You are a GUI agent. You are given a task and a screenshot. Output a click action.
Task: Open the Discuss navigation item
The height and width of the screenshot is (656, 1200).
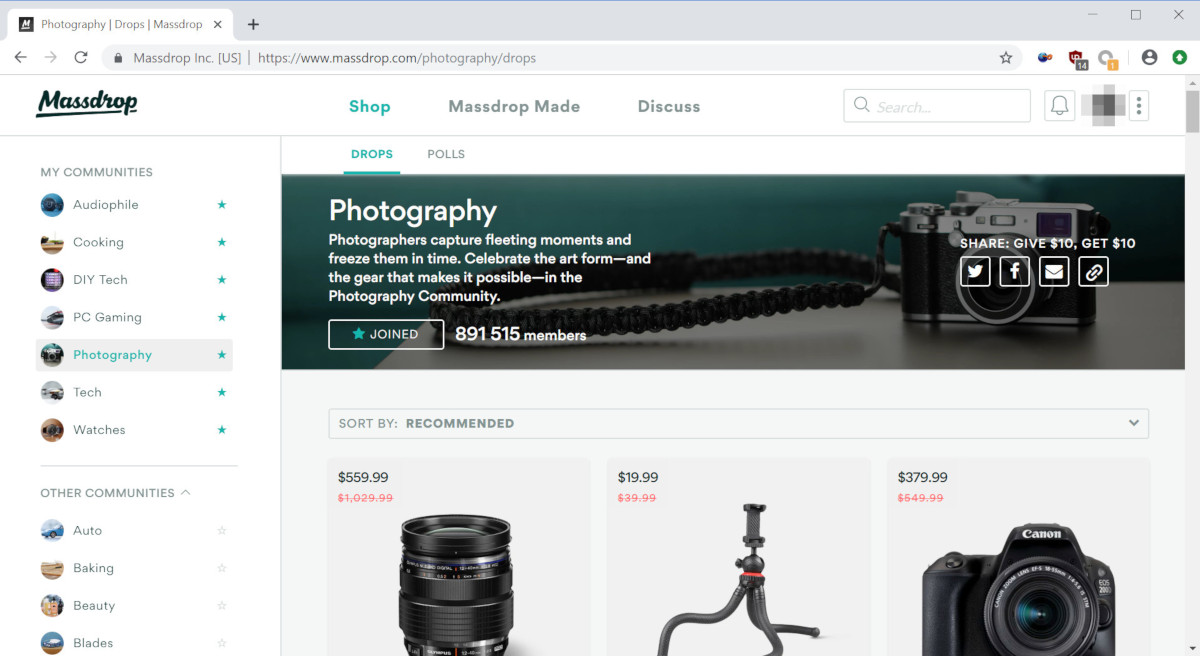click(669, 106)
